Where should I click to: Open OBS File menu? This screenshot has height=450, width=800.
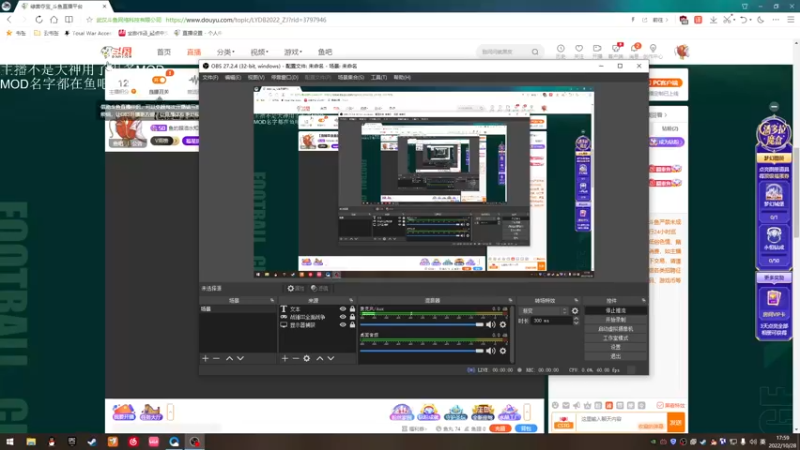tap(210, 78)
